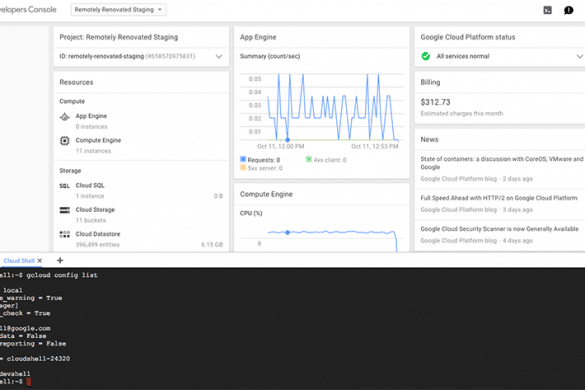Open Full Speed Ahead with HTTP/2 article
This screenshot has height=390, width=585.
(499, 198)
